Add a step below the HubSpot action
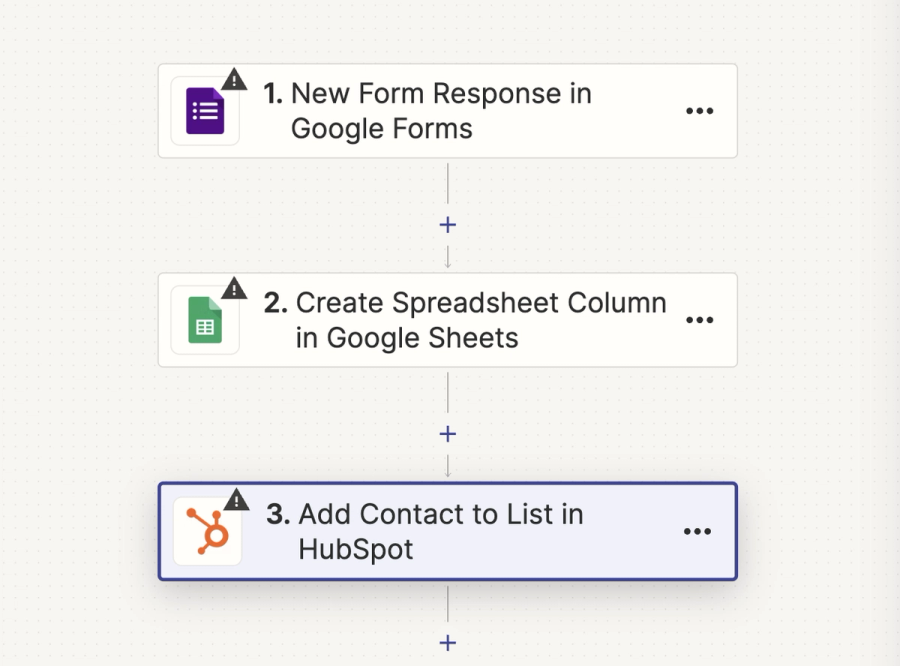This screenshot has height=666, width=900. point(448,642)
